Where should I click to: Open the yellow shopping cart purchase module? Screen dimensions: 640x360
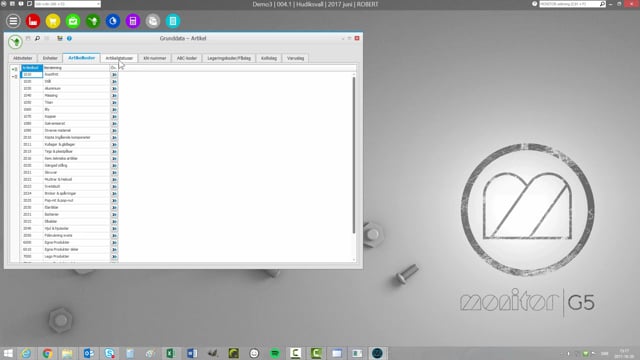click(x=53, y=21)
